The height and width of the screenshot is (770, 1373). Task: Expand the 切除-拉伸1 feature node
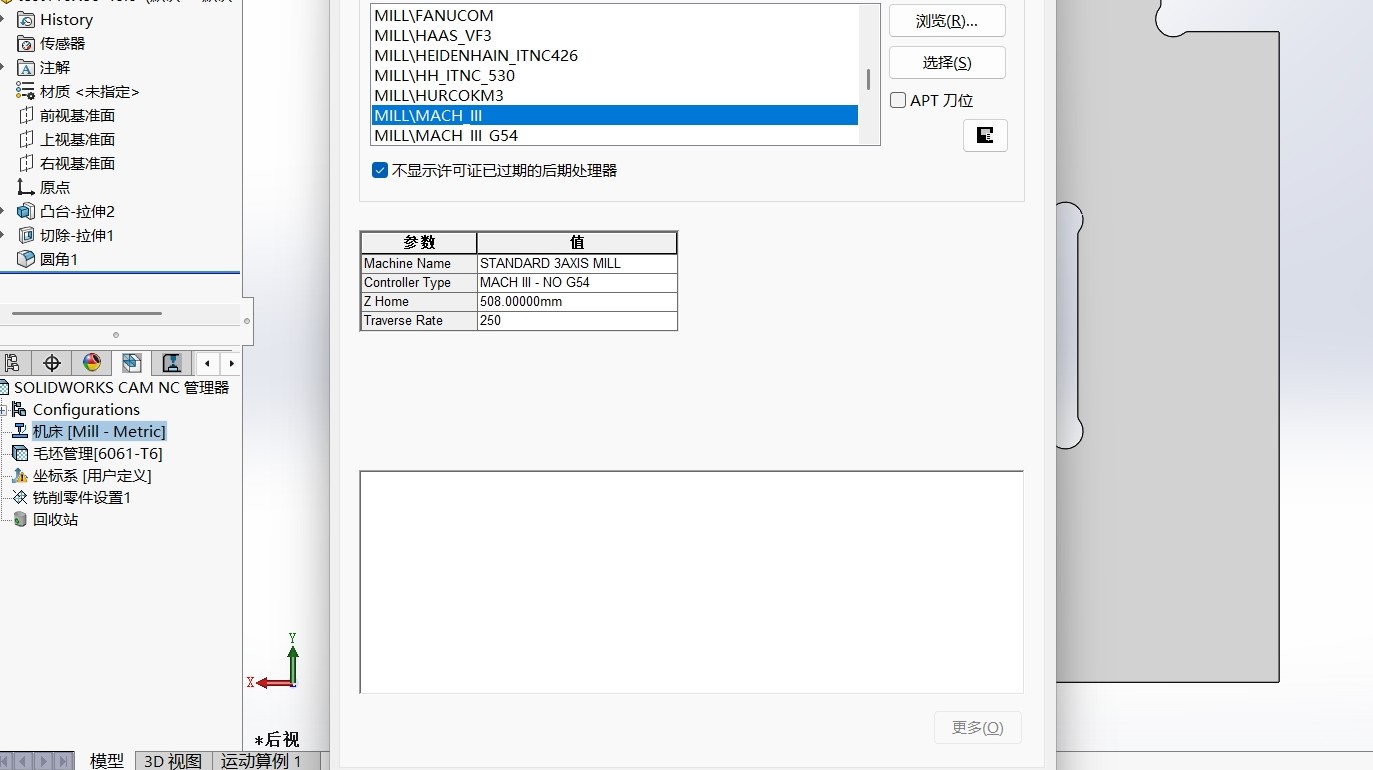point(4,235)
